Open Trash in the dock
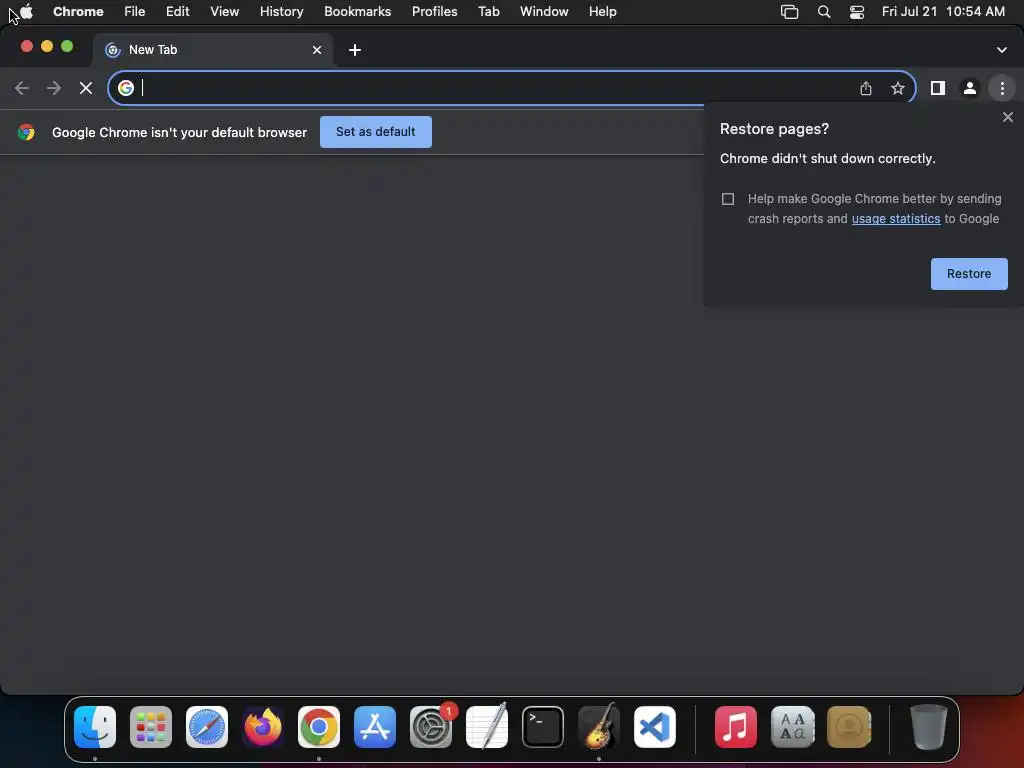 (x=928, y=727)
